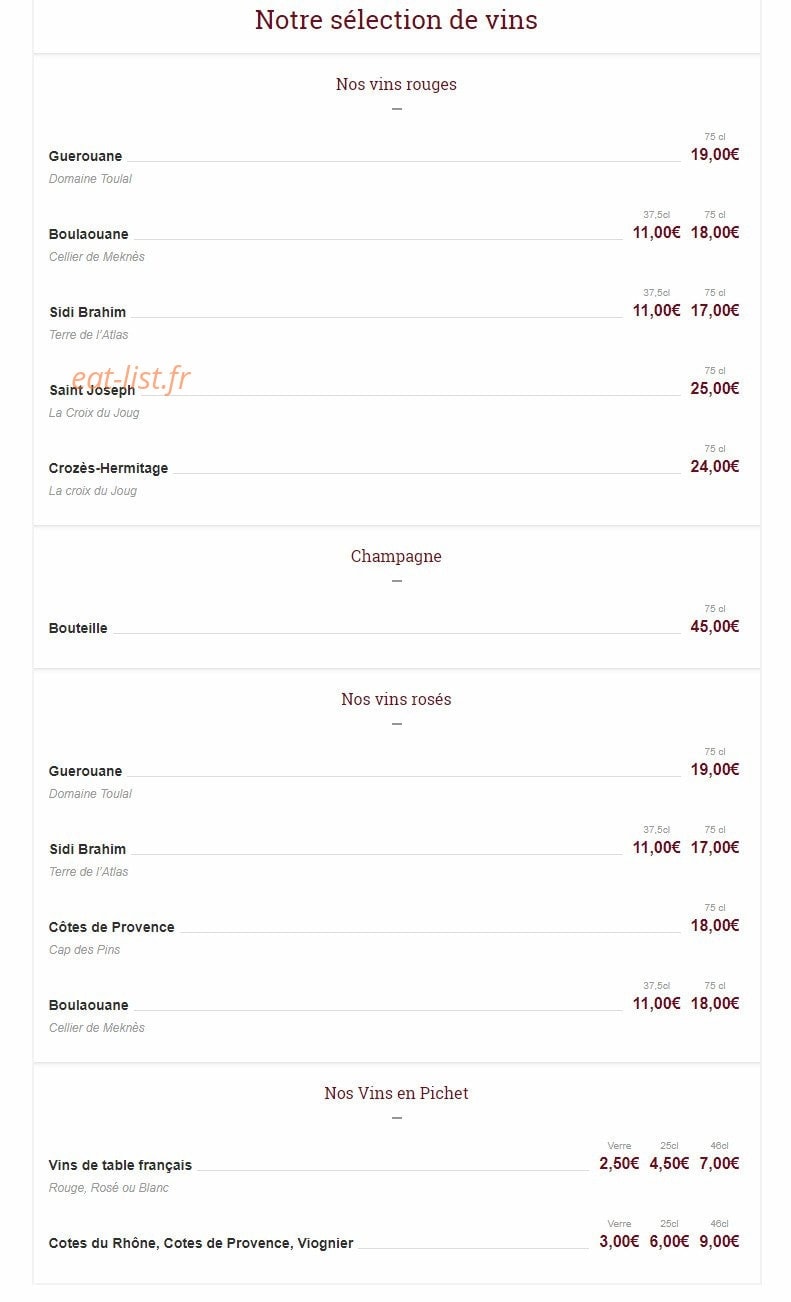Click the 24,00€ Crozès-Hermitage price
This screenshot has width=791, height=1302.
pyautogui.click(x=715, y=466)
